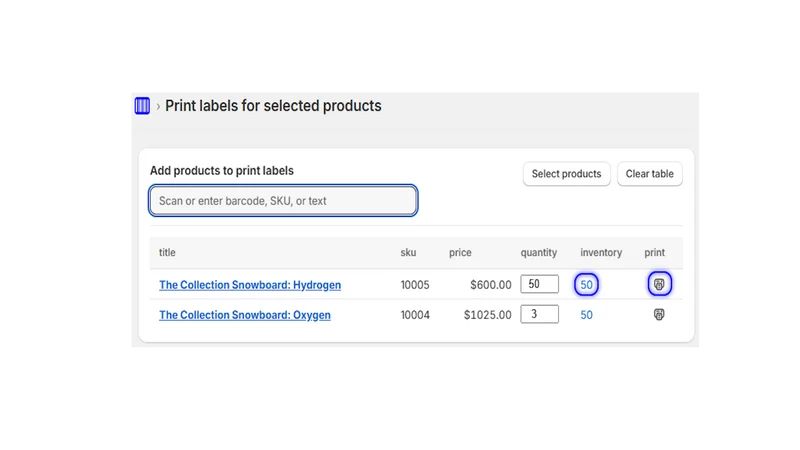Click inventory value 50 for Oxygen
Viewport: 800px width, 450px height.
coord(586,315)
